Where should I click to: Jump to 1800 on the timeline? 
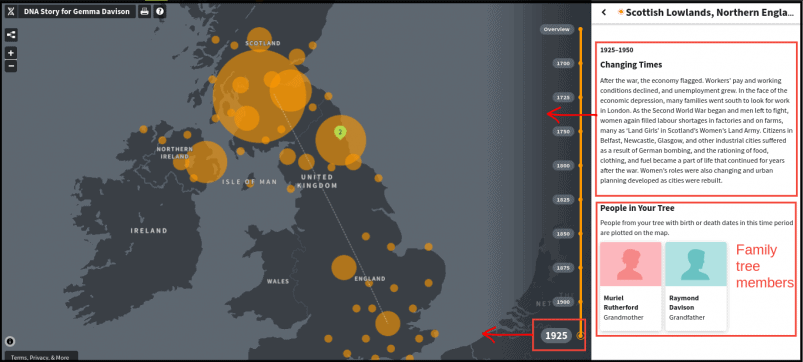tap(563, 165)
